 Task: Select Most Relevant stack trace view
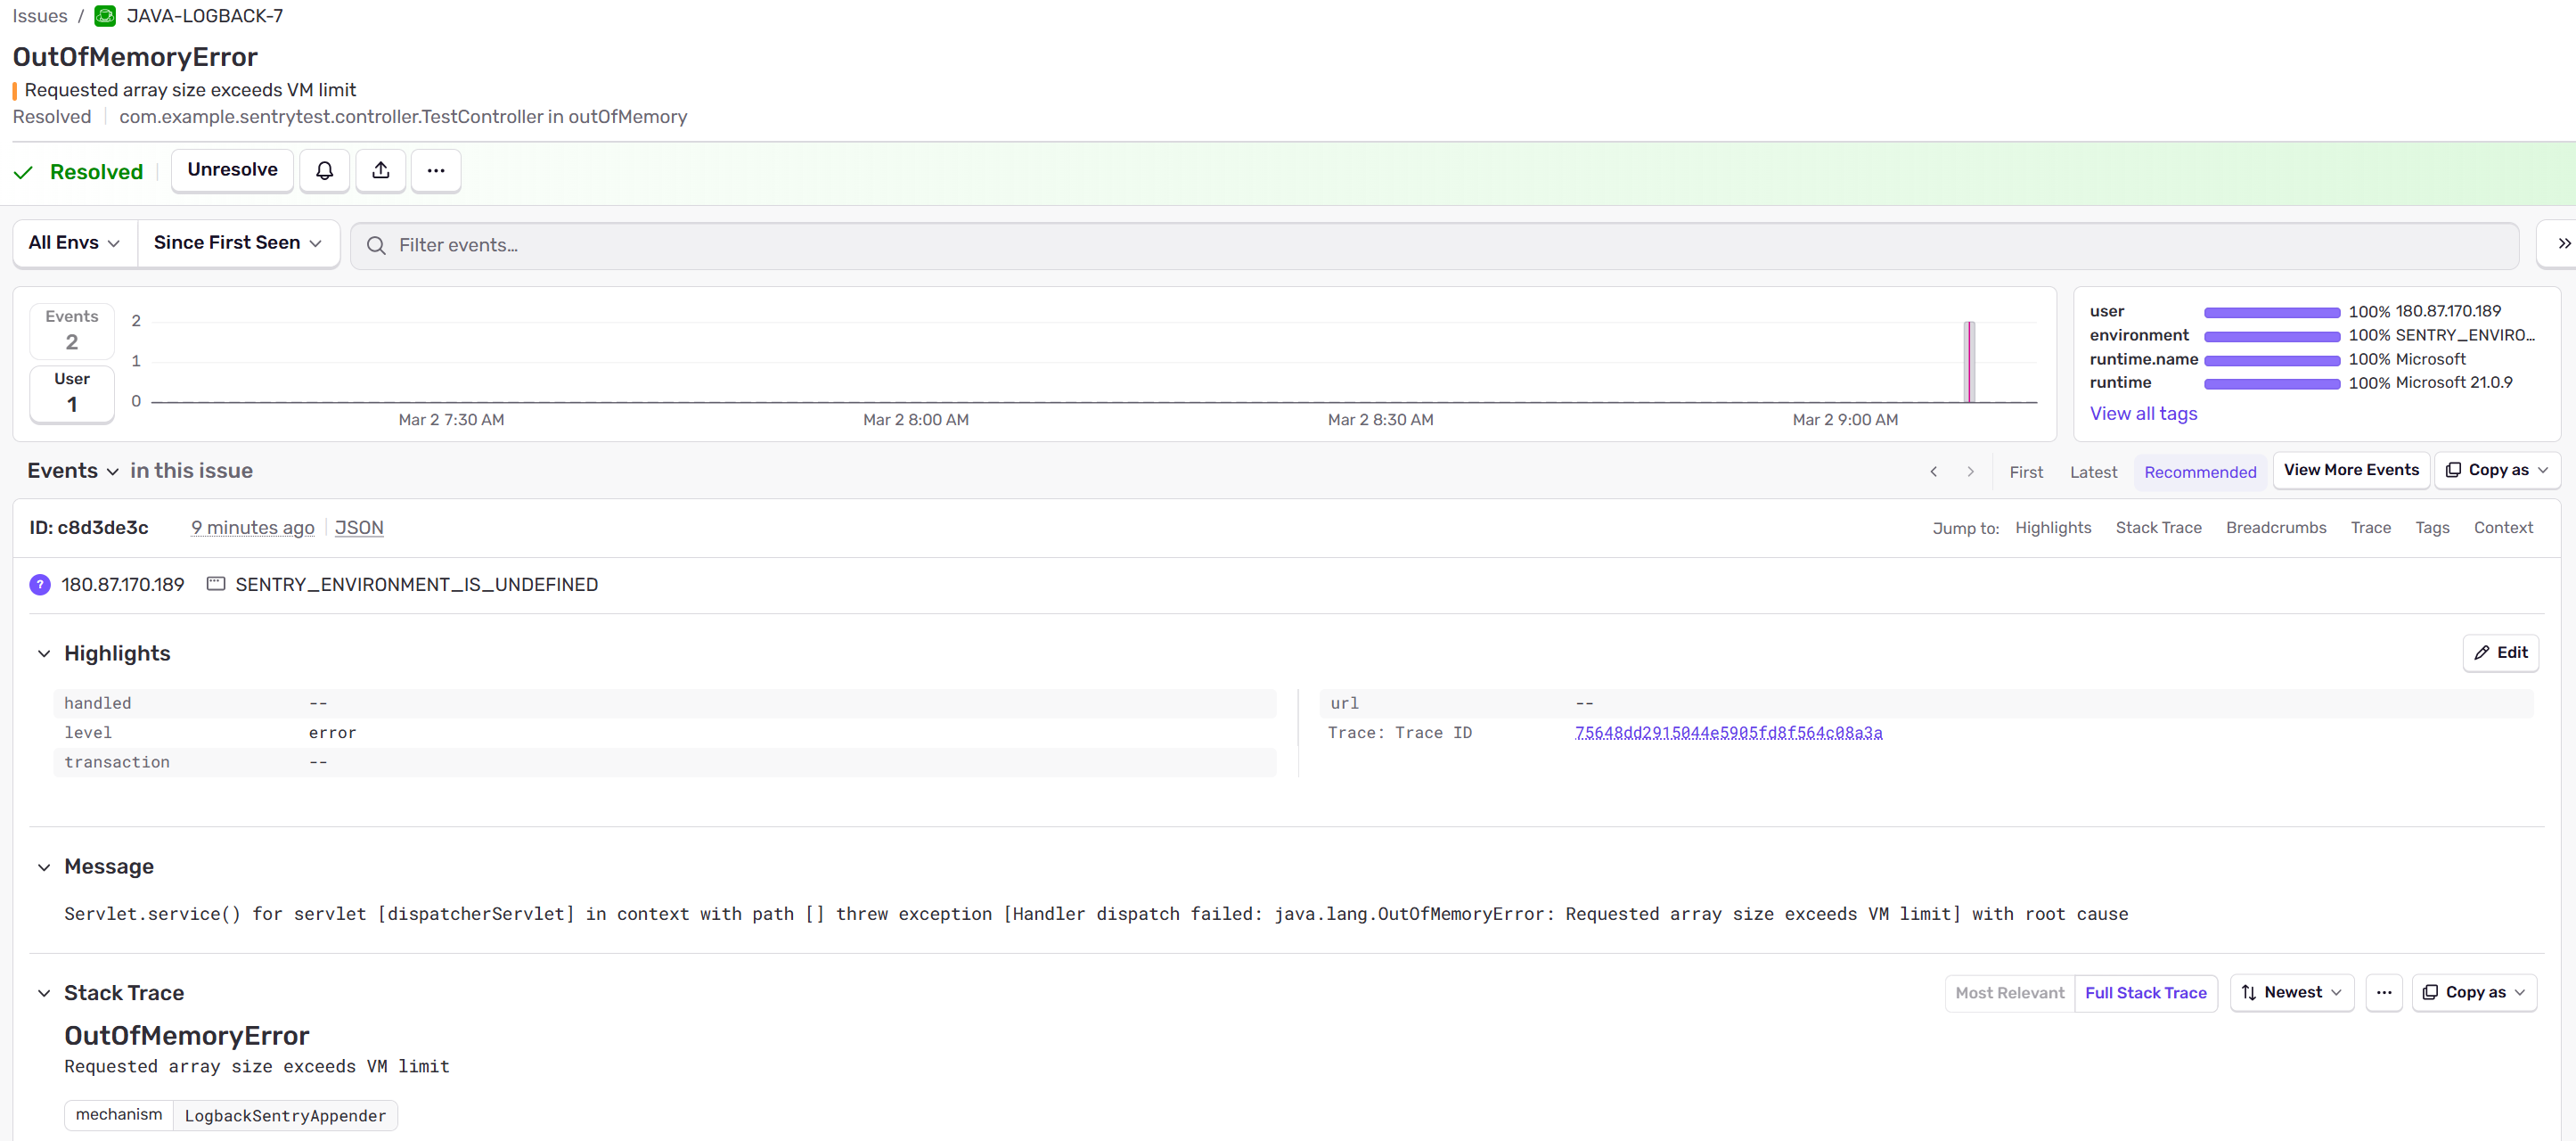[2009, 993]
